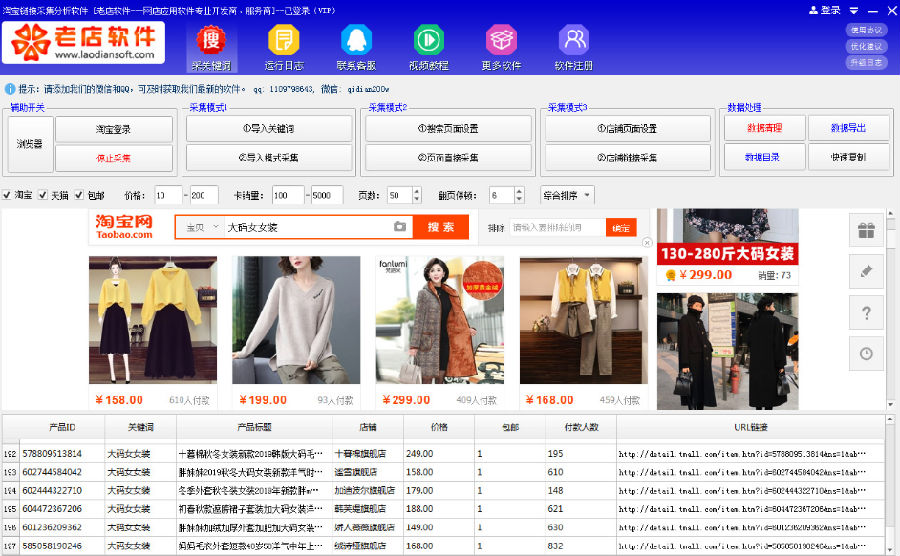900x556 pixels.
Task: Increase the 页数 spinner value
Action: pos(417,191)
